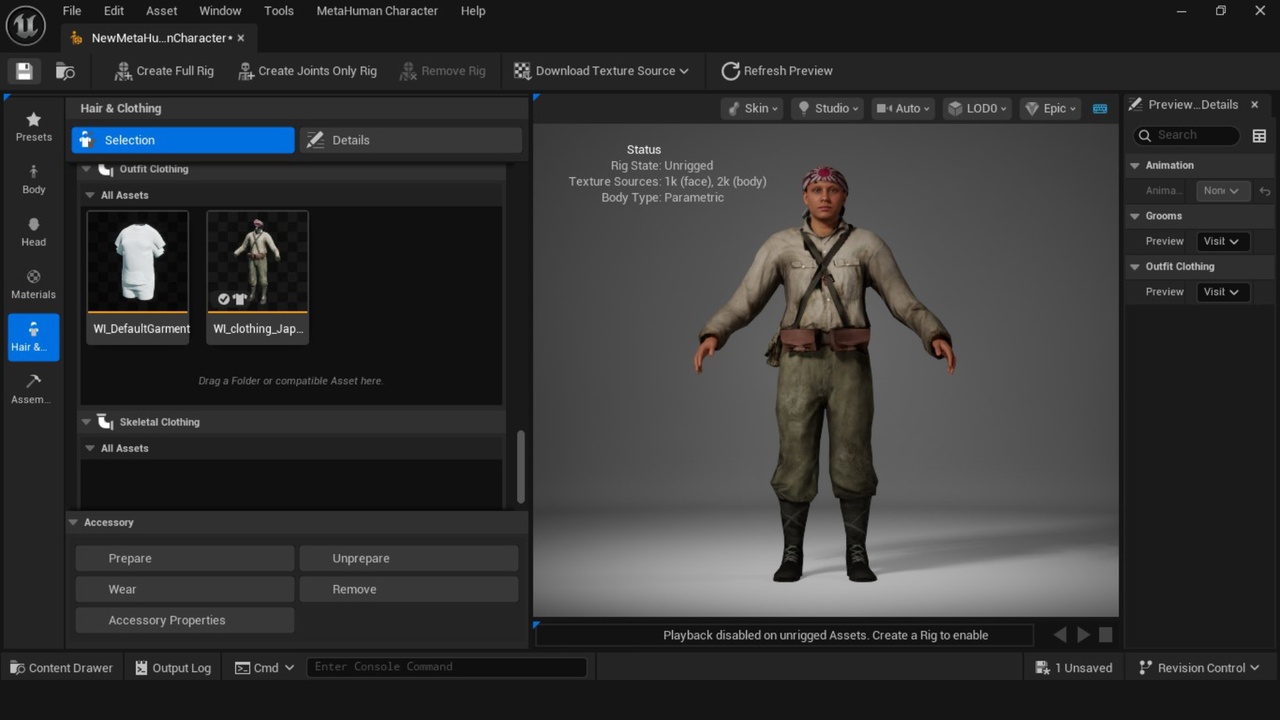This screenshot has height=720, width=1280.
Task: Open the Output Log
Action: pyautogui.click(x=173, y=668)
